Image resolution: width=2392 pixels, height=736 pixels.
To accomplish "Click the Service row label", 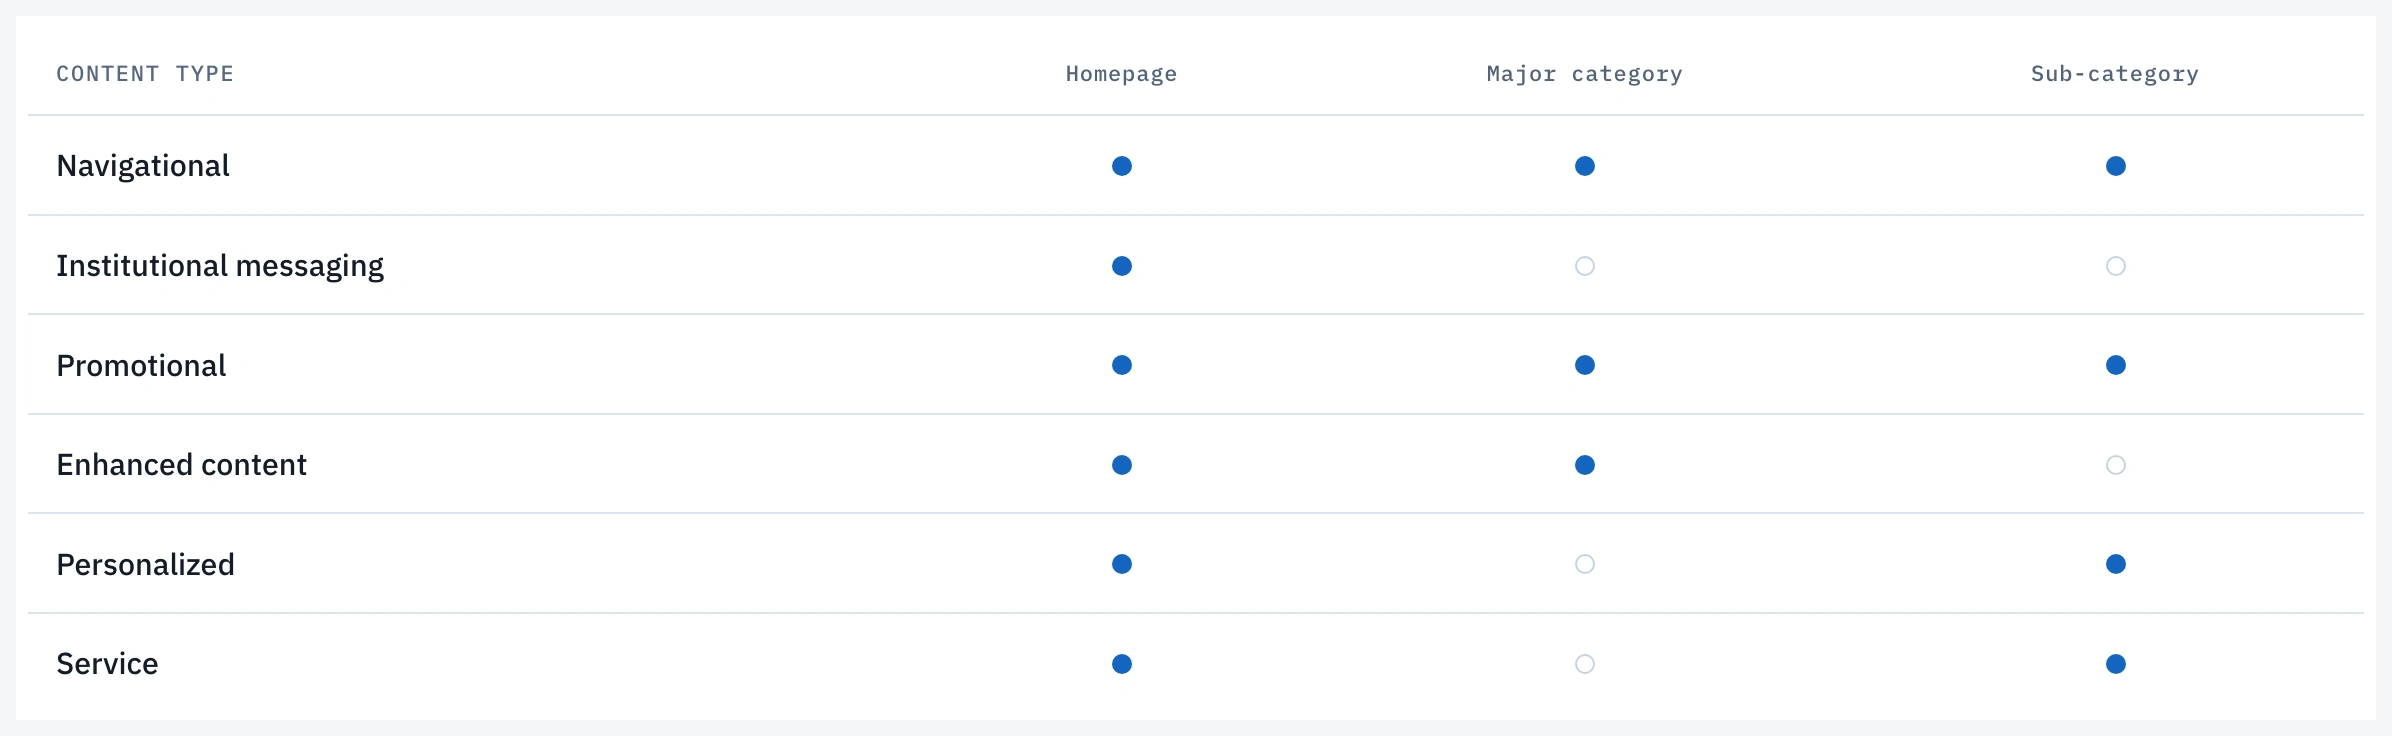I will pos(107,664).
